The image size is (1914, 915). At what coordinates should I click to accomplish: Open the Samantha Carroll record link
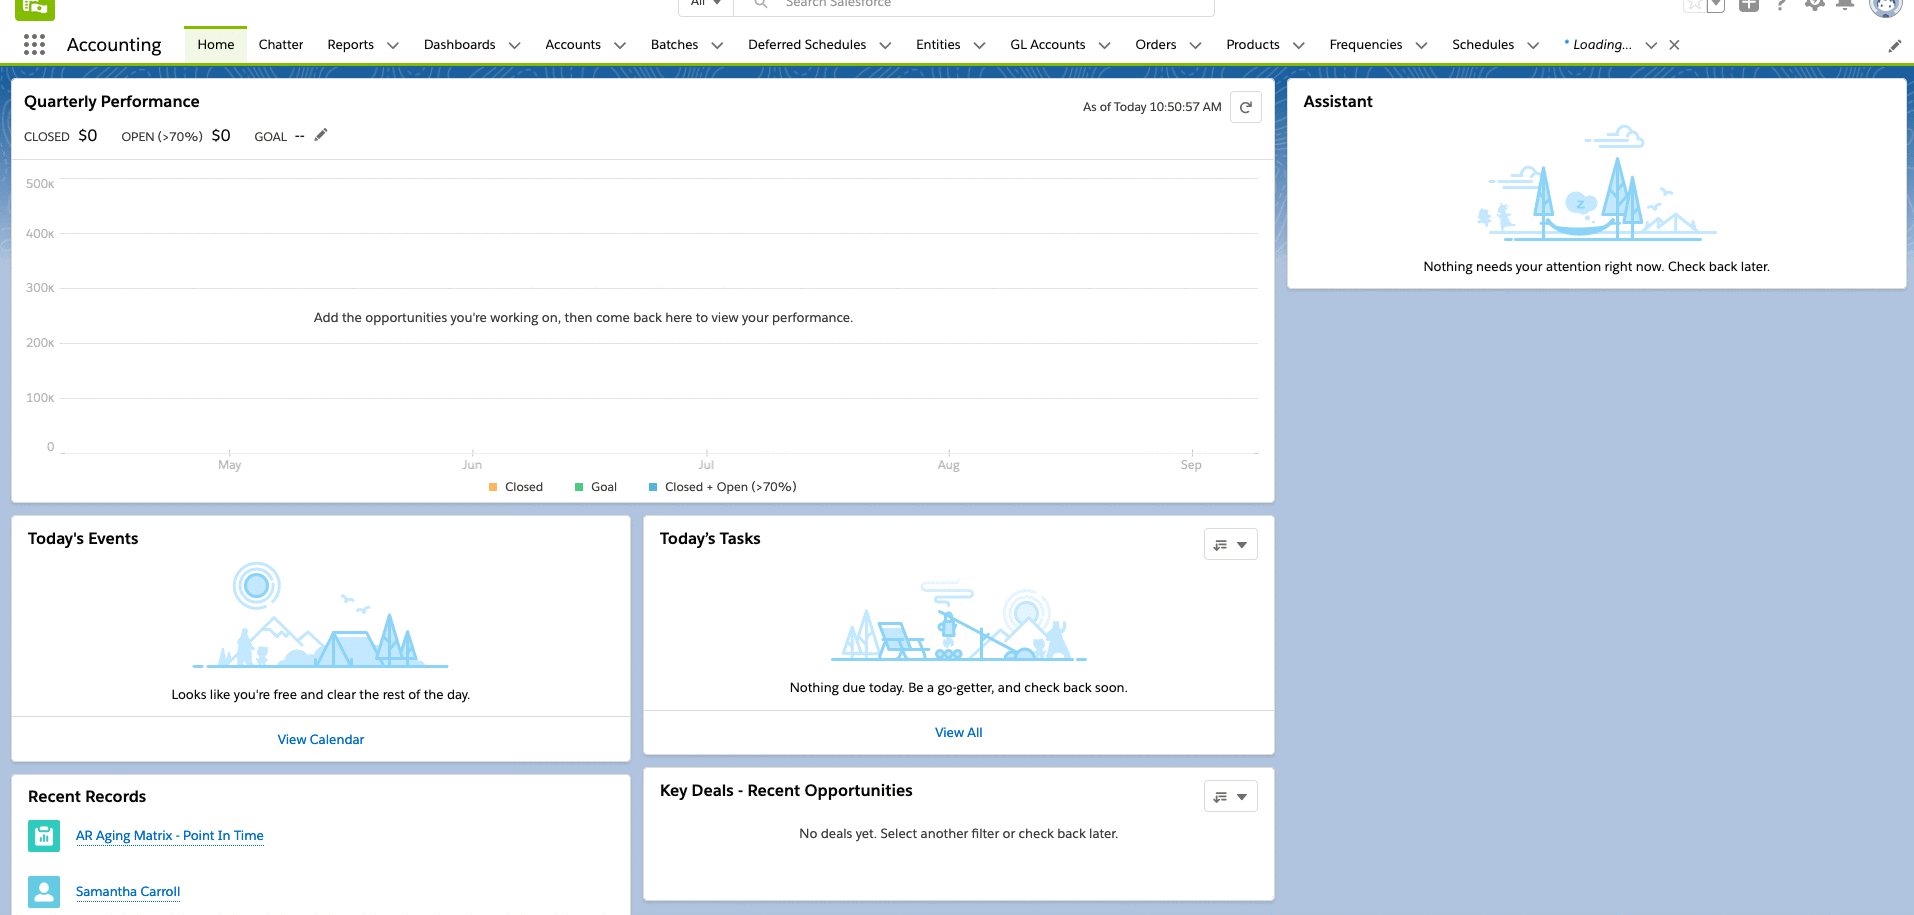128,892
